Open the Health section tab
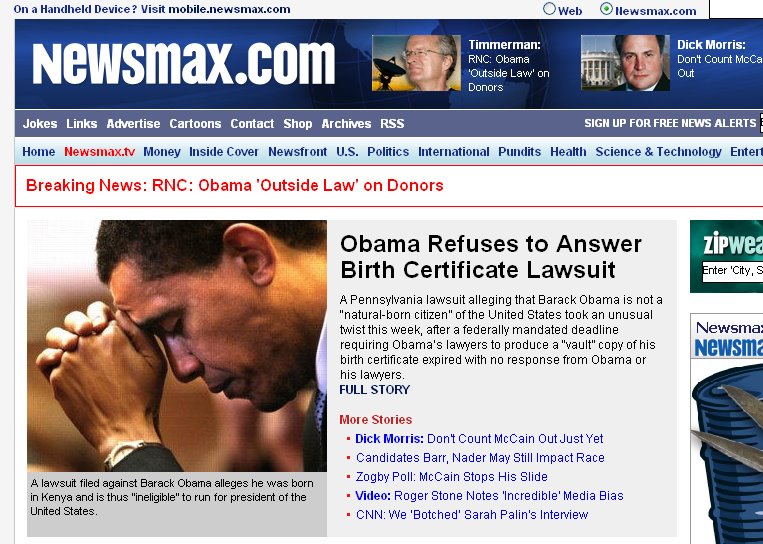This screenshot has height=544, width=763. click(568, 152)
